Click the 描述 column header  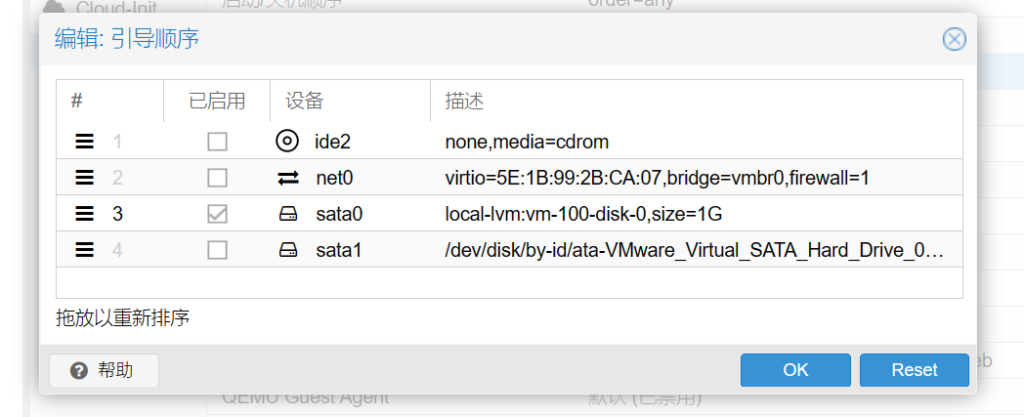click(464, 101)
